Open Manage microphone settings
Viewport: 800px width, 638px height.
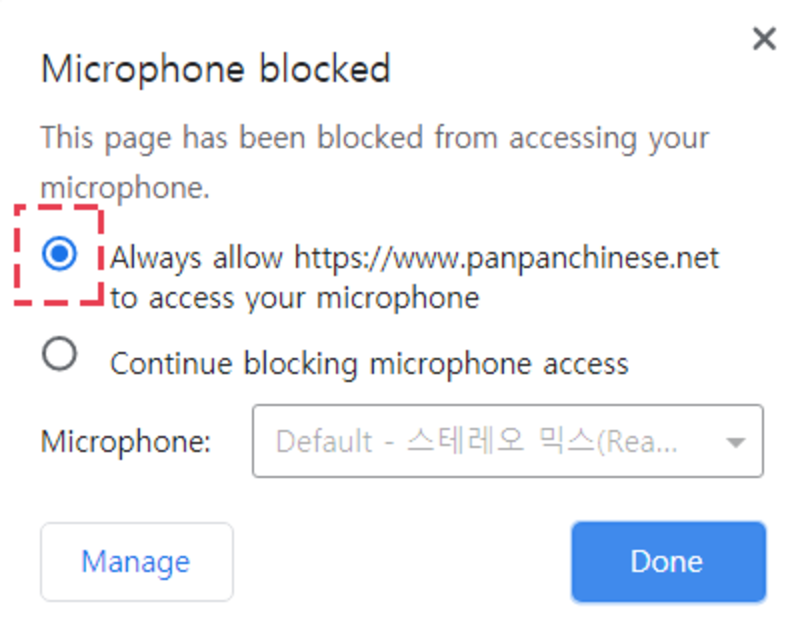tap(137, 561)
